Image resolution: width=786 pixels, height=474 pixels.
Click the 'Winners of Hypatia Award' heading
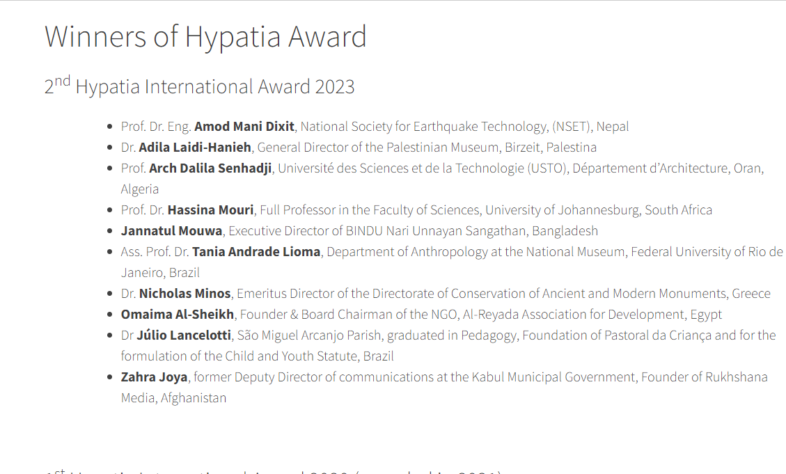(206, 37)
